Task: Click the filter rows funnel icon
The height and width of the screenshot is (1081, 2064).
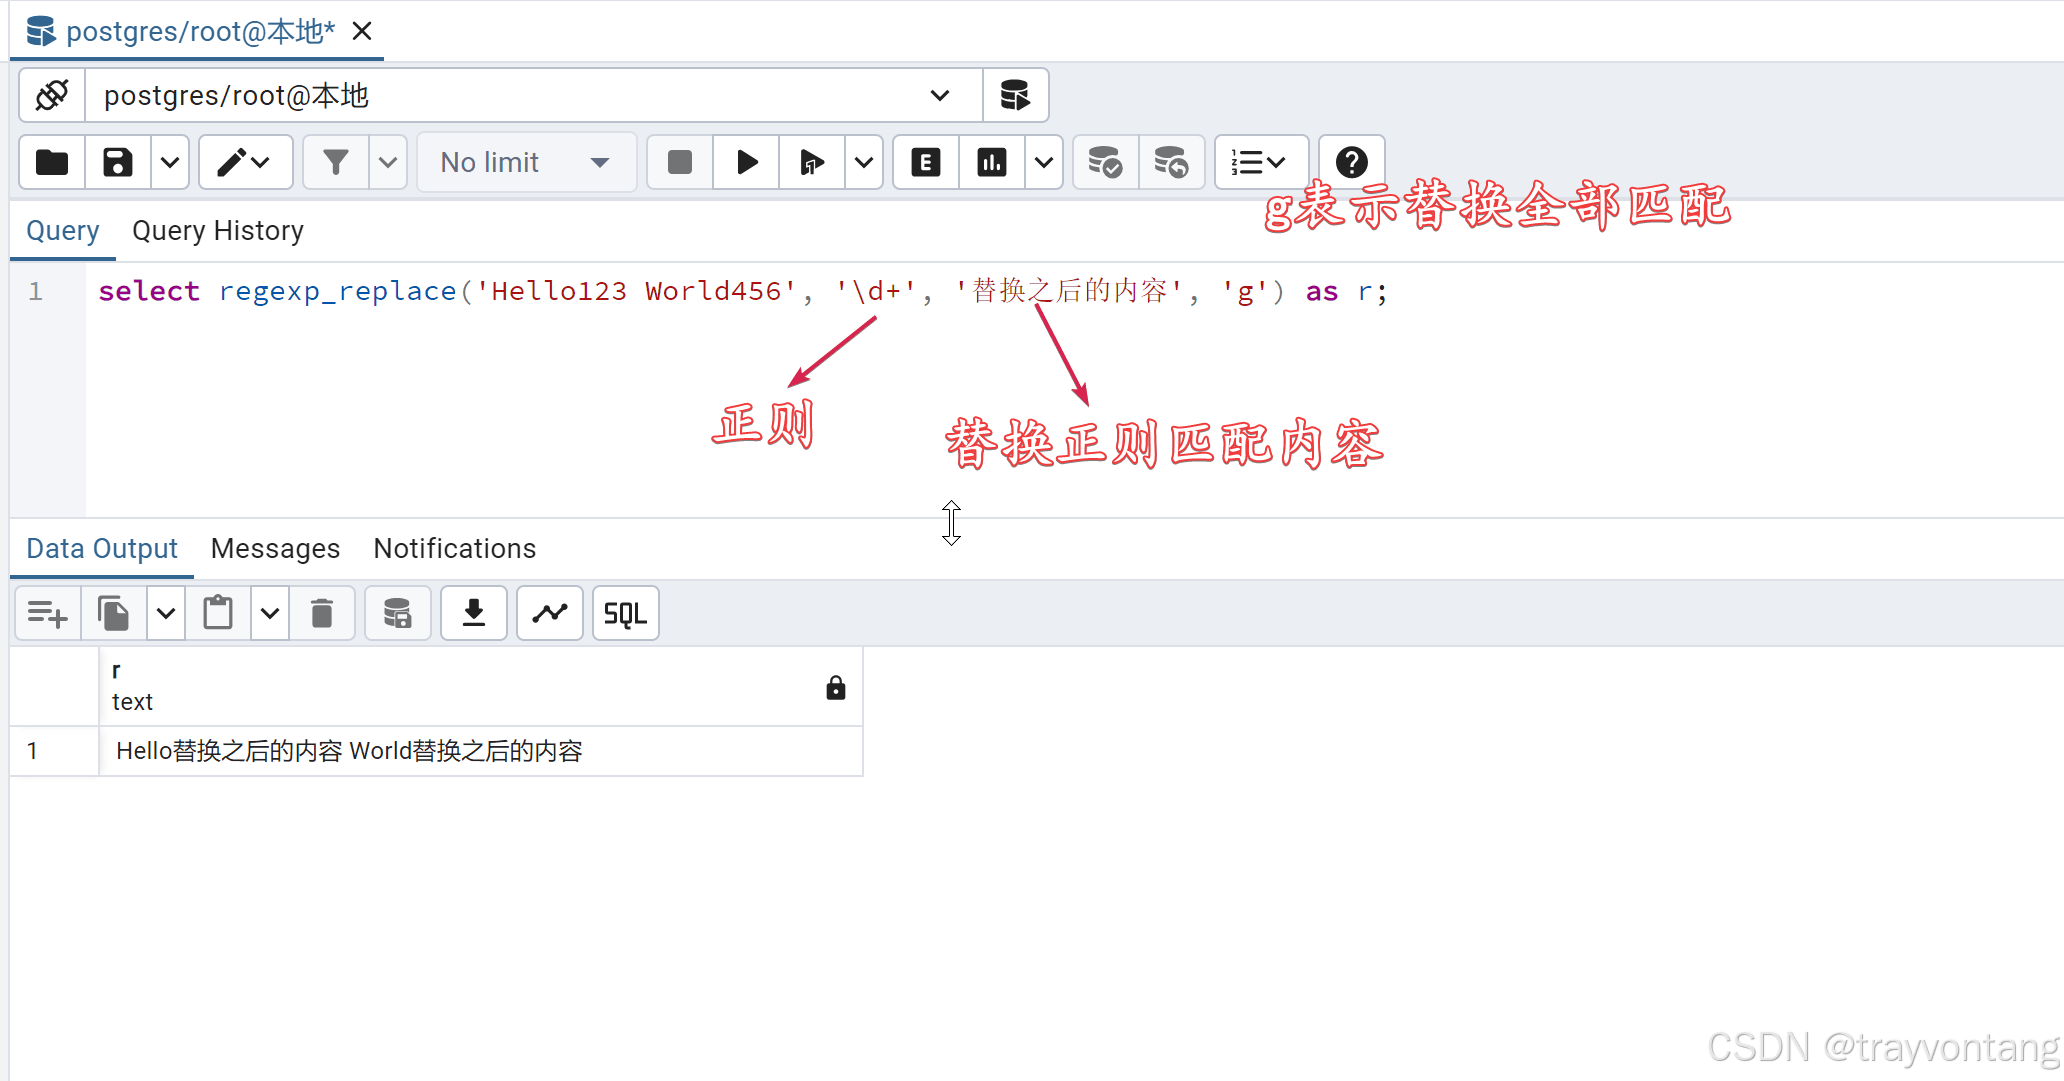Action: [x=336, y=162]
